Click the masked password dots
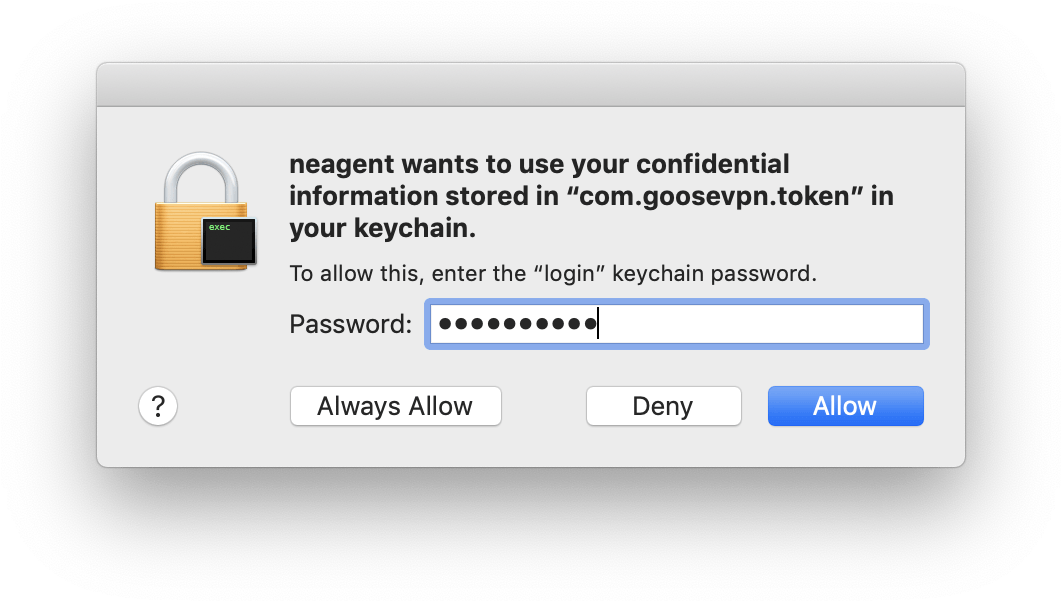 tap(518, 324)
